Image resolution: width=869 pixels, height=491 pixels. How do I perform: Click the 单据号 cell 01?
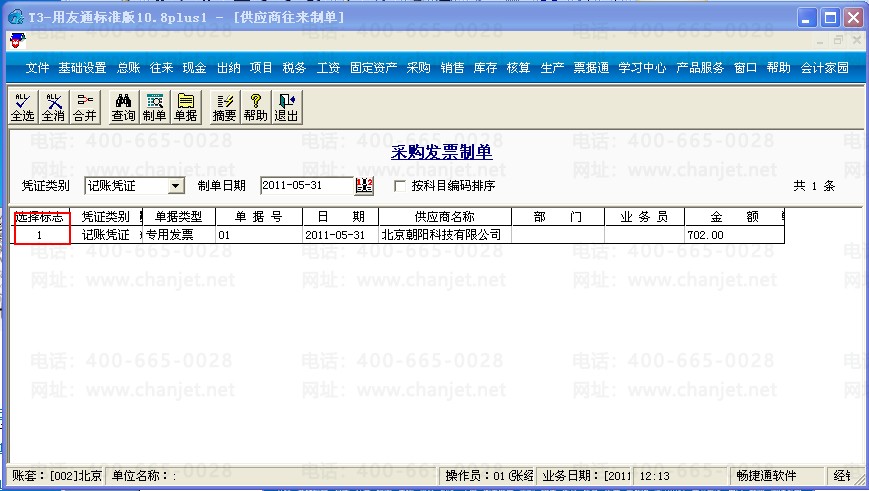pyautogui.click(x=259, y=235)
